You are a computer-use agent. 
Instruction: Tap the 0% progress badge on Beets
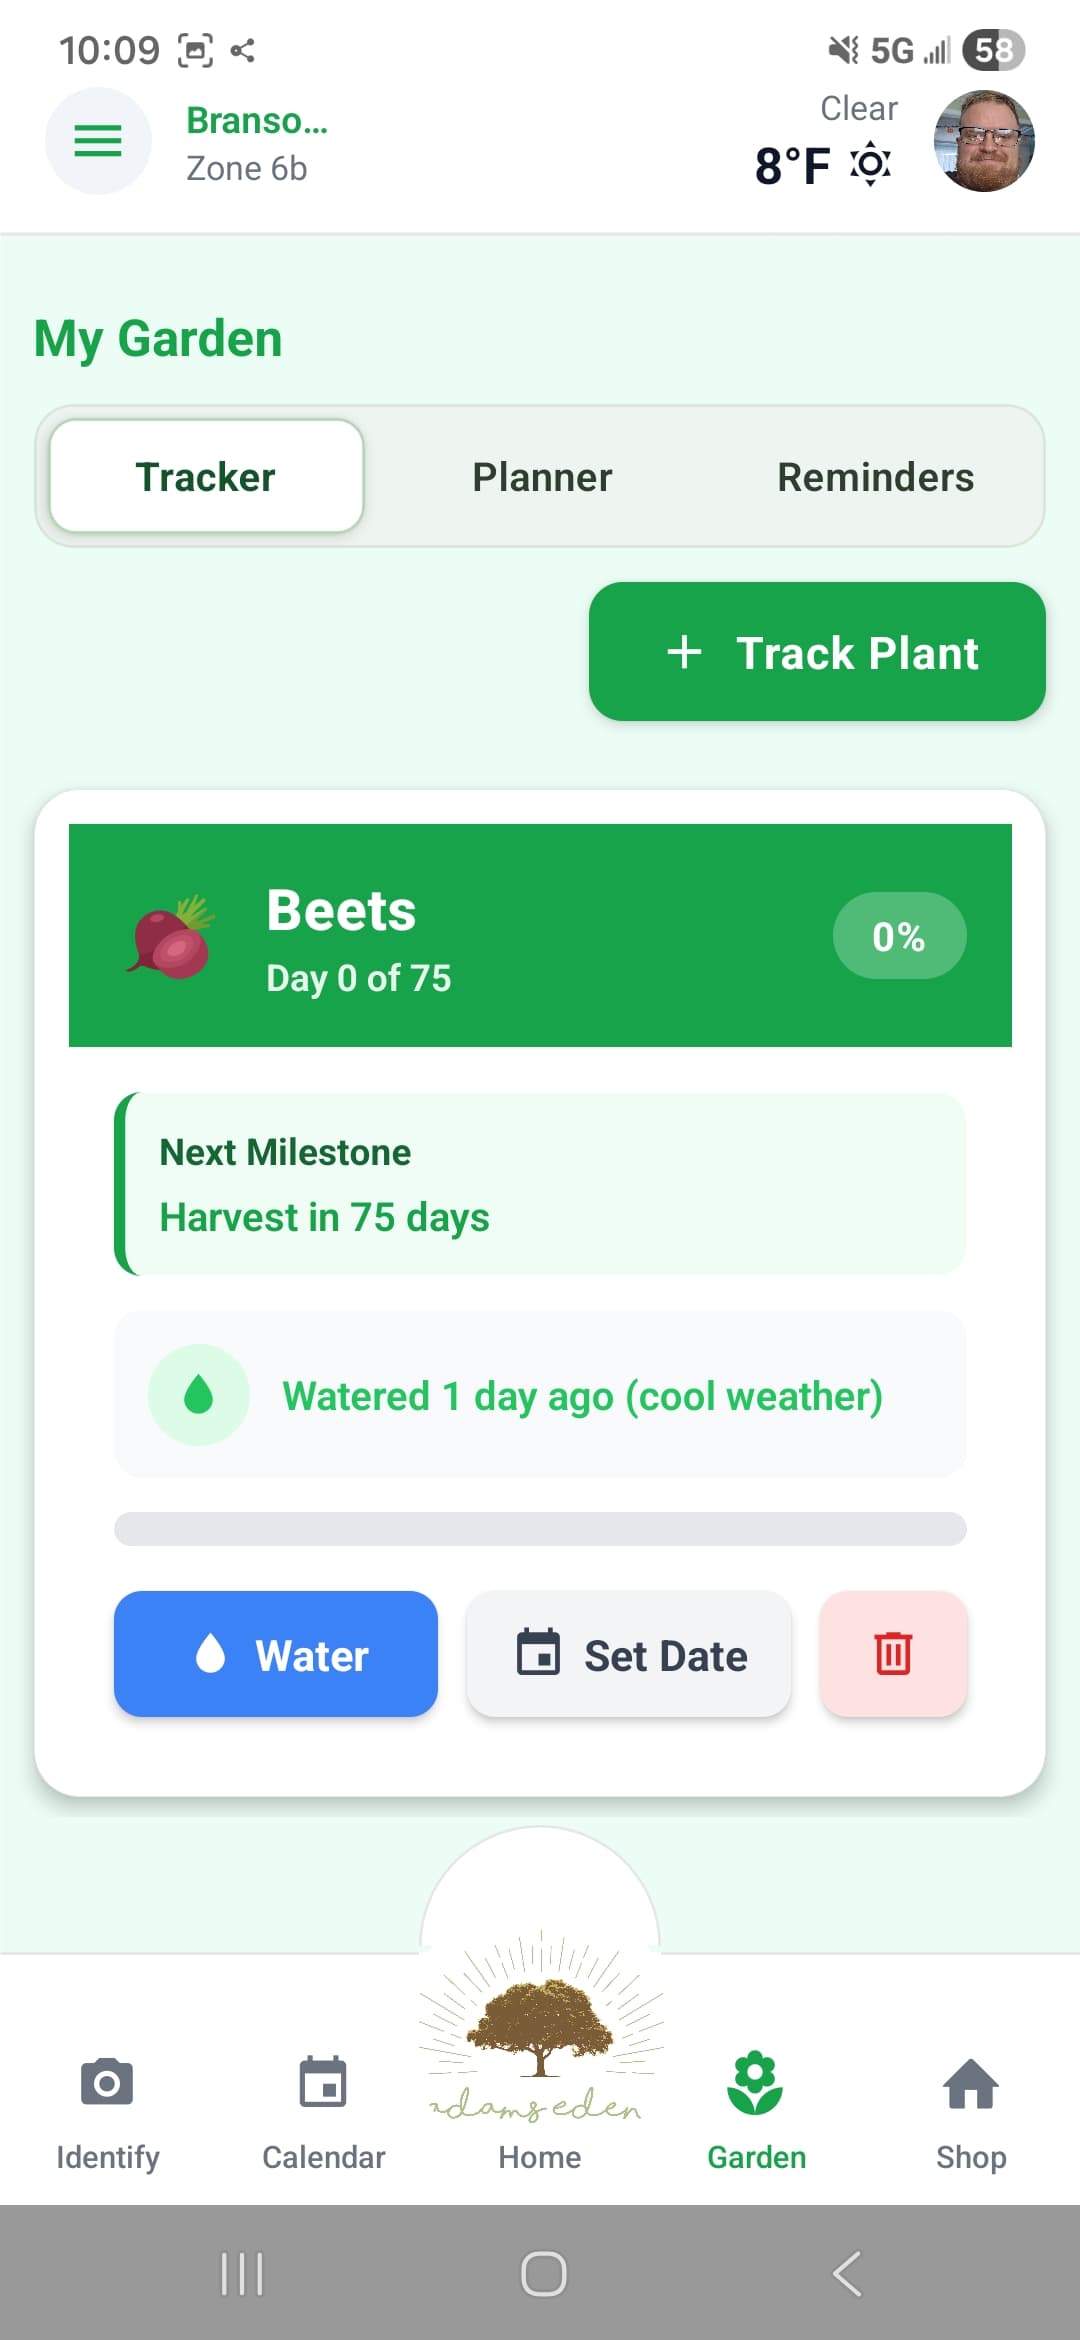click(898, 935)
